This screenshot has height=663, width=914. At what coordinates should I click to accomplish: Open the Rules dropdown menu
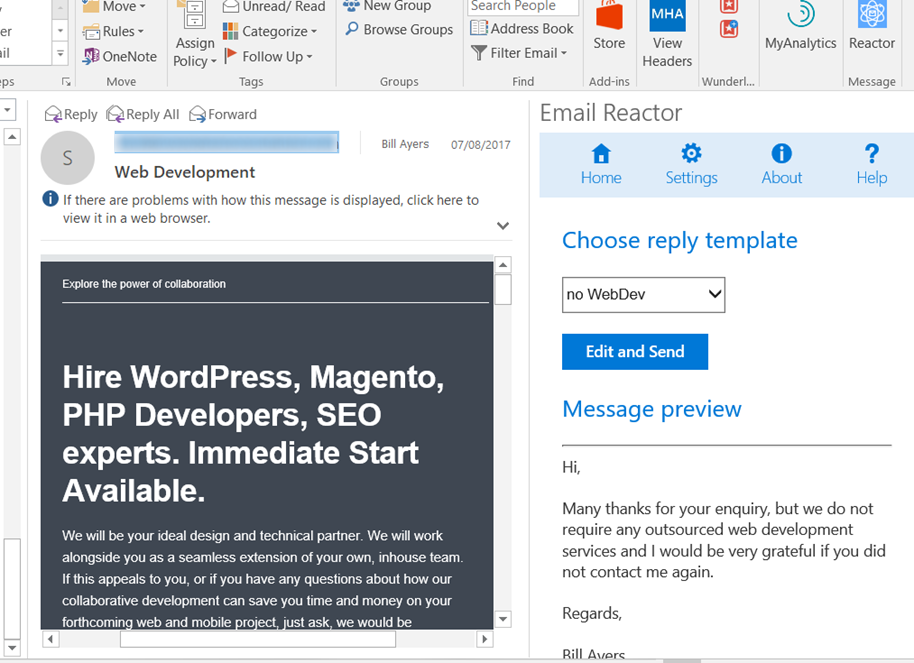click(x=114, y=31)
